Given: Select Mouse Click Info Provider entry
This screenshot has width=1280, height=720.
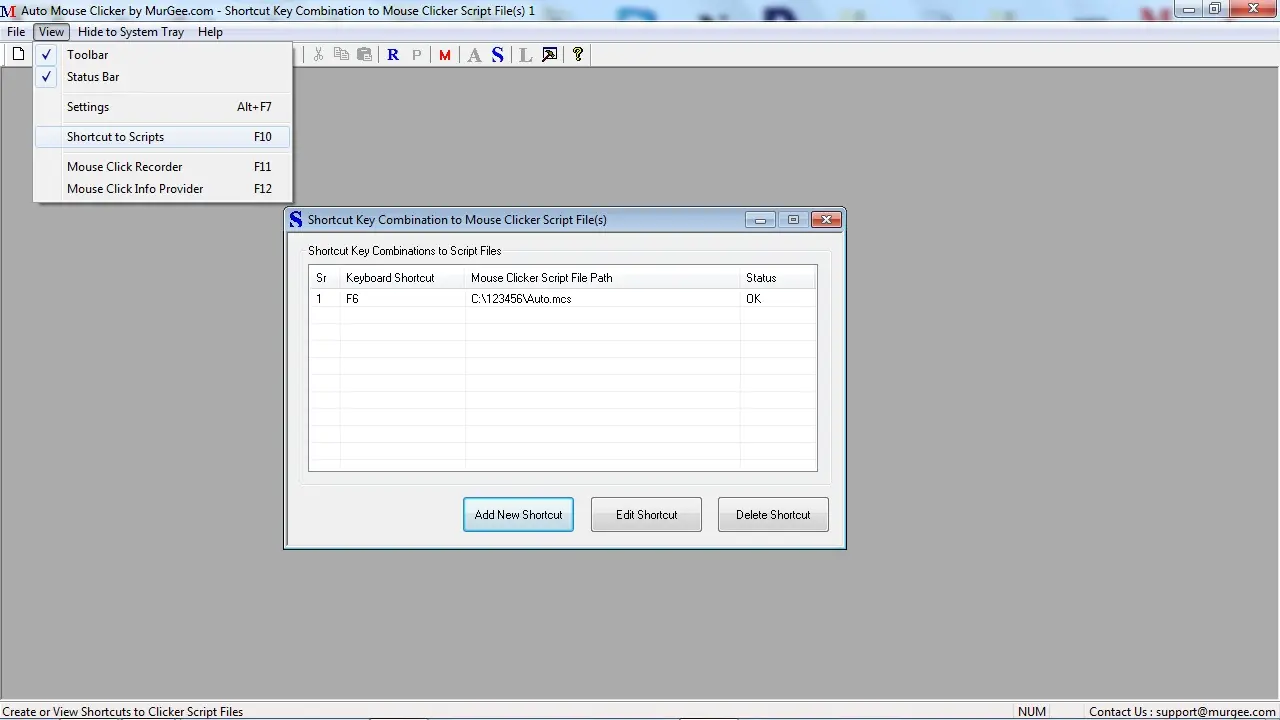Looking at the screenshot, I should pyautogui.click(x=162, y=189).
